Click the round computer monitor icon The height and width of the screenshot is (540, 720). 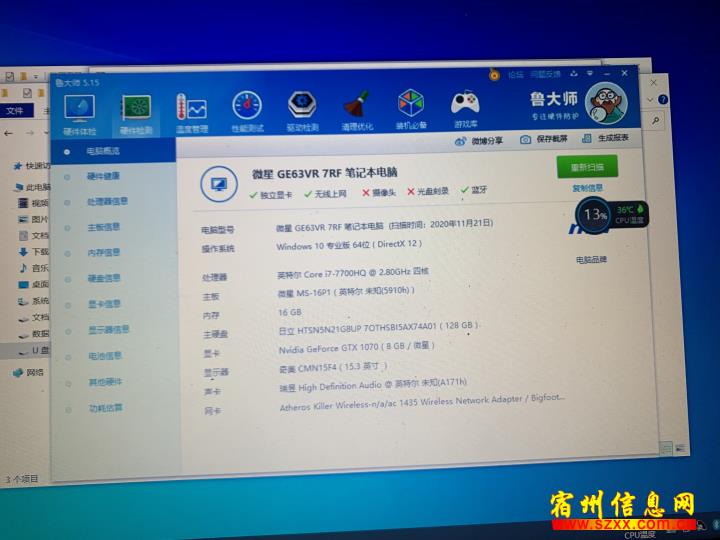point(219,184)
